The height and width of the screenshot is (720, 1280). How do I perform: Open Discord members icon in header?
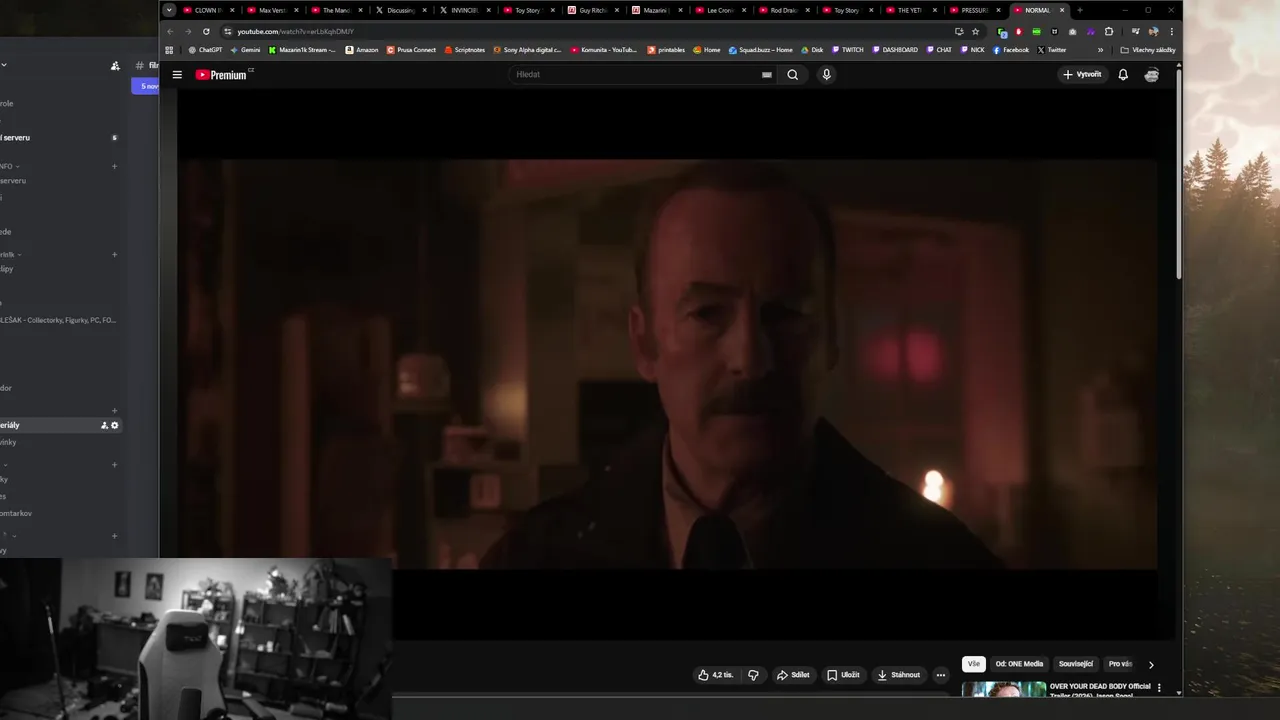115,66
